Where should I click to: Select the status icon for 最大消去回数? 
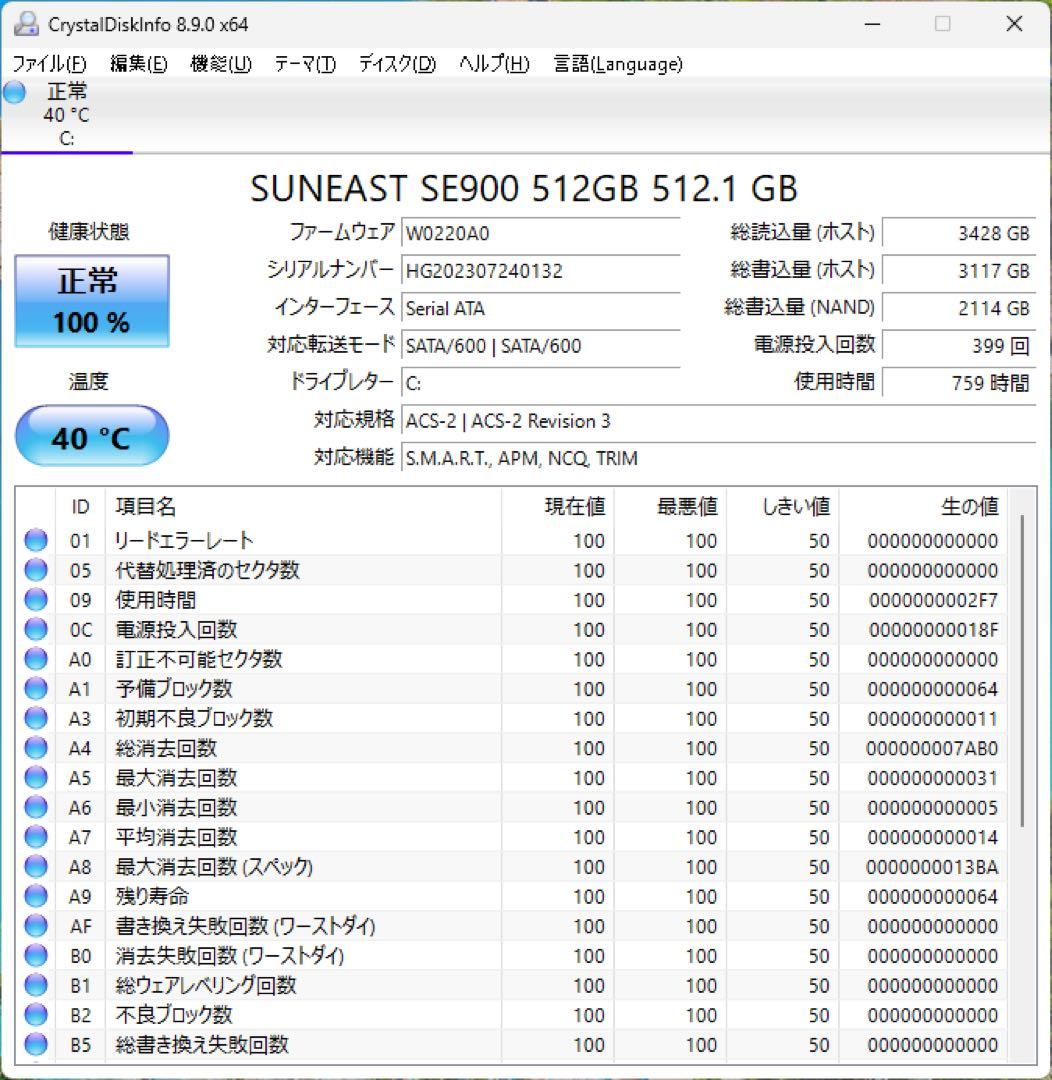coord(35,777)
